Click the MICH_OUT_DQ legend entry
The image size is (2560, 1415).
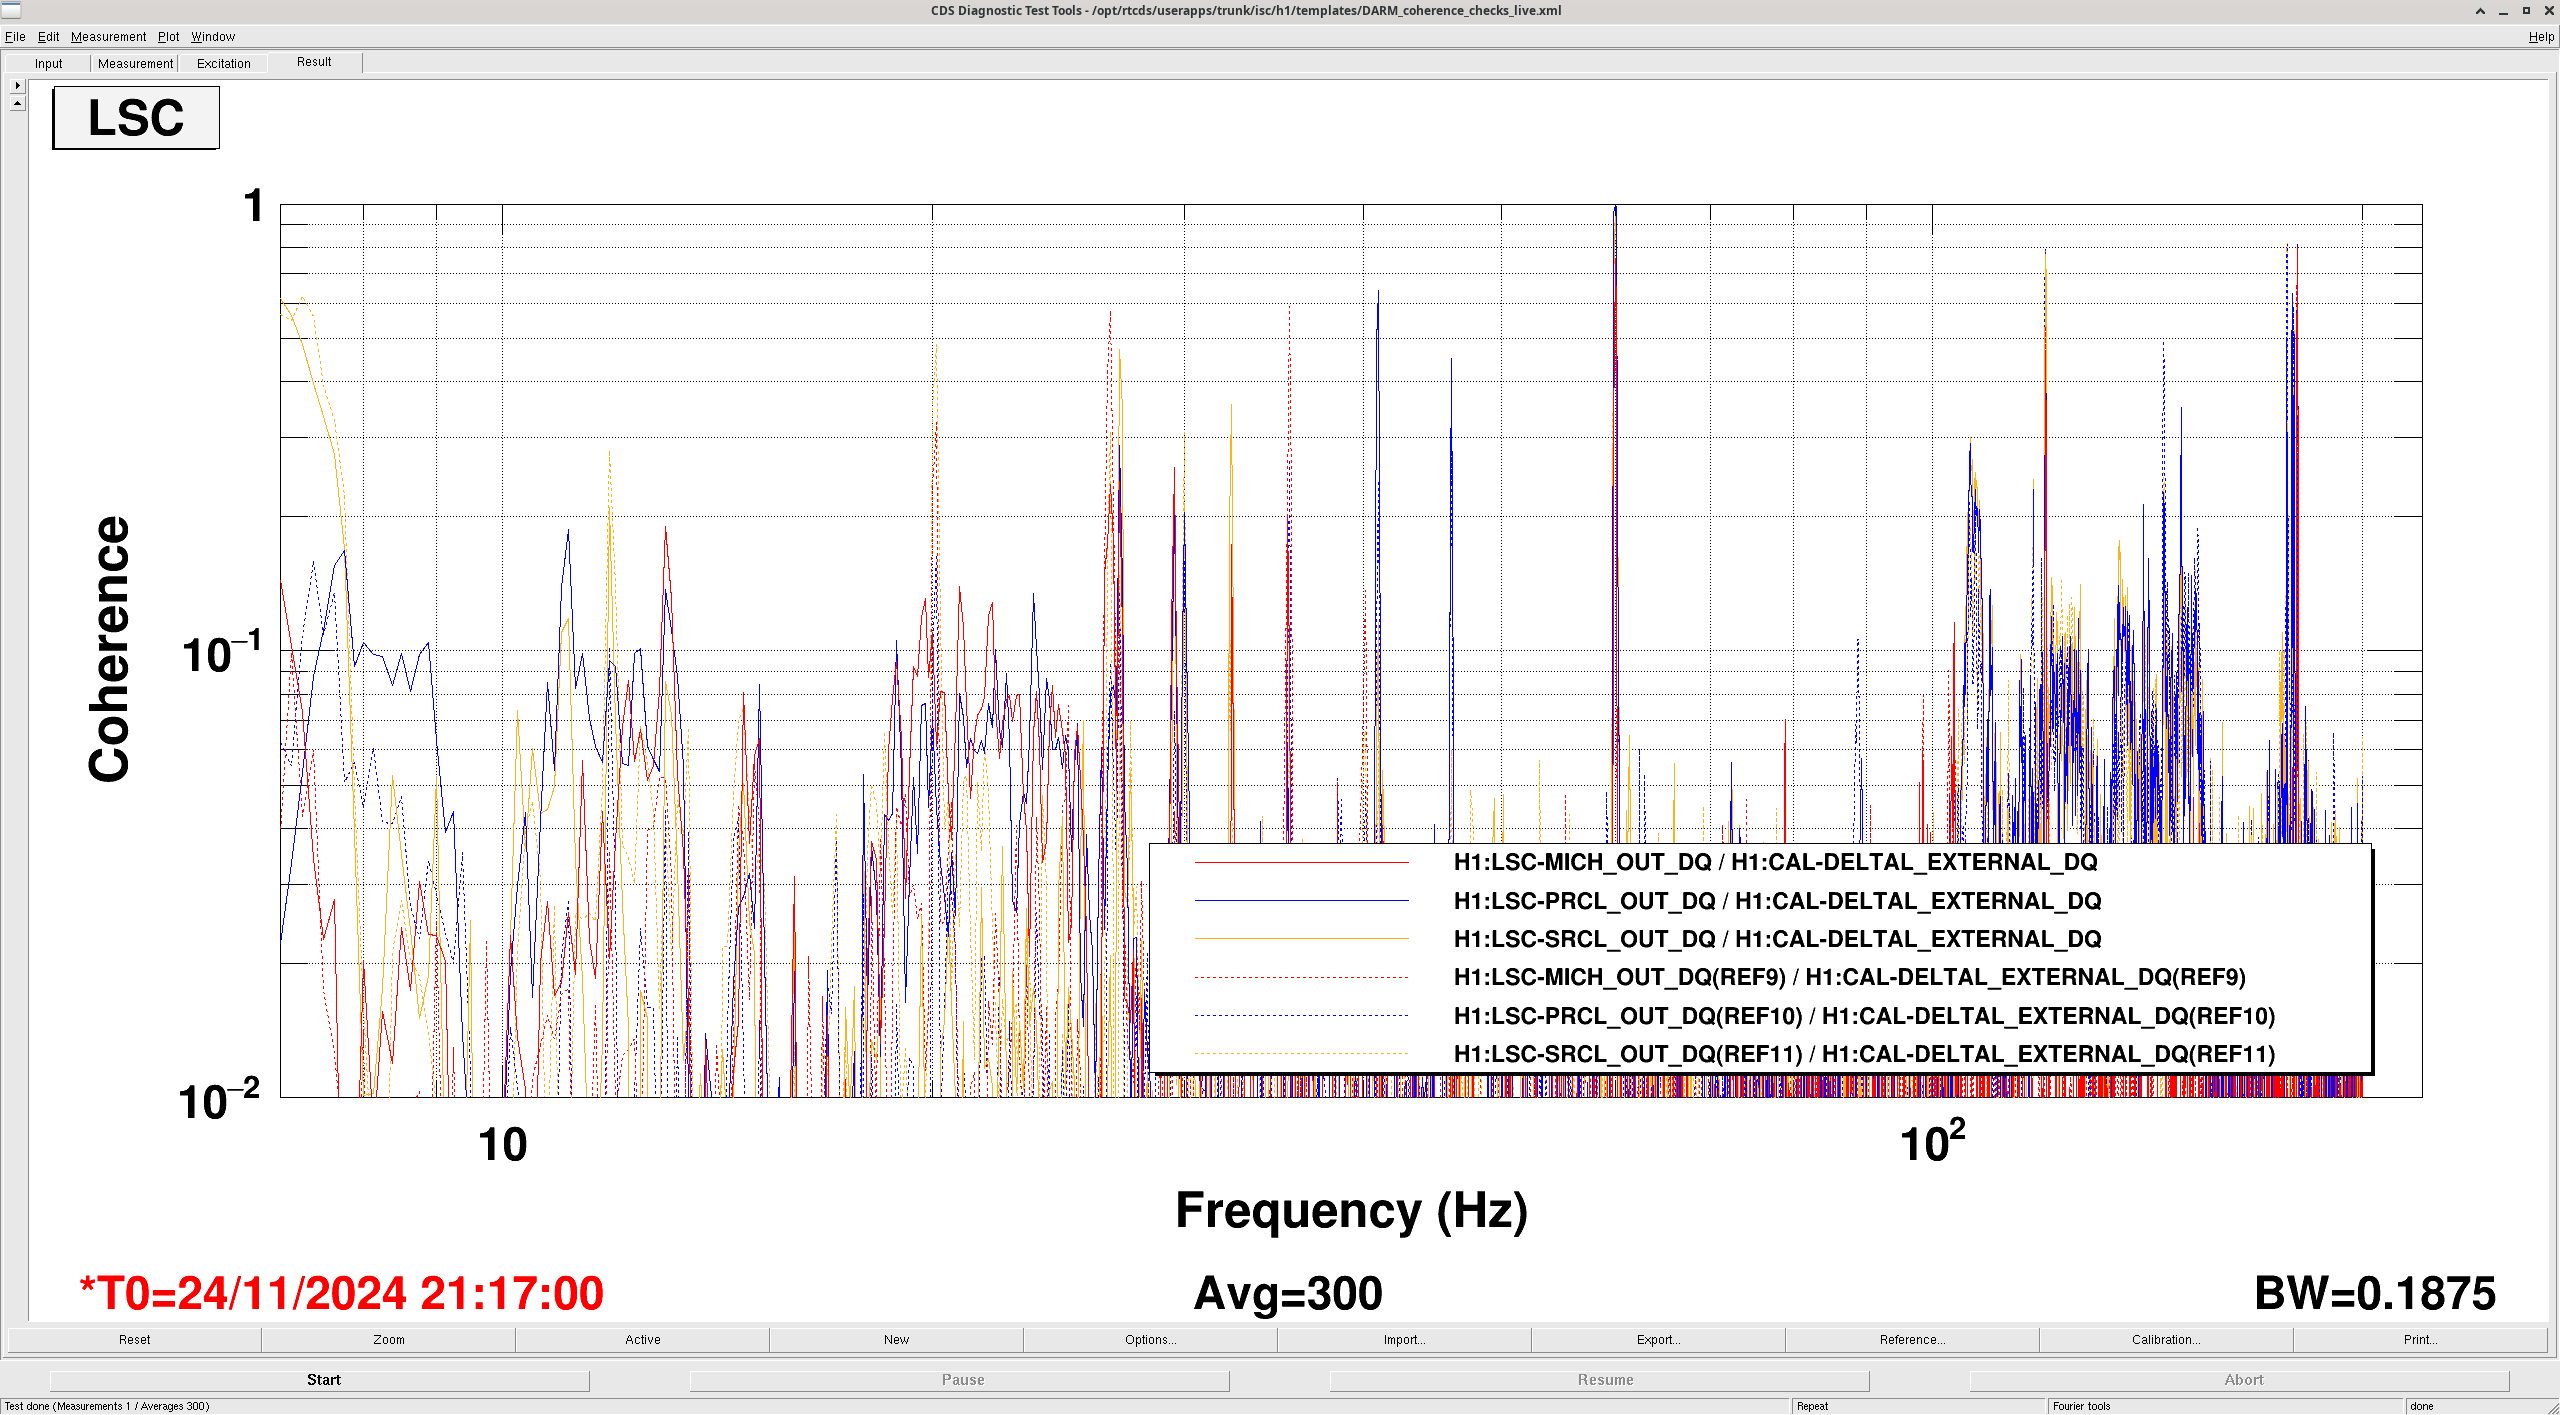1775,862
